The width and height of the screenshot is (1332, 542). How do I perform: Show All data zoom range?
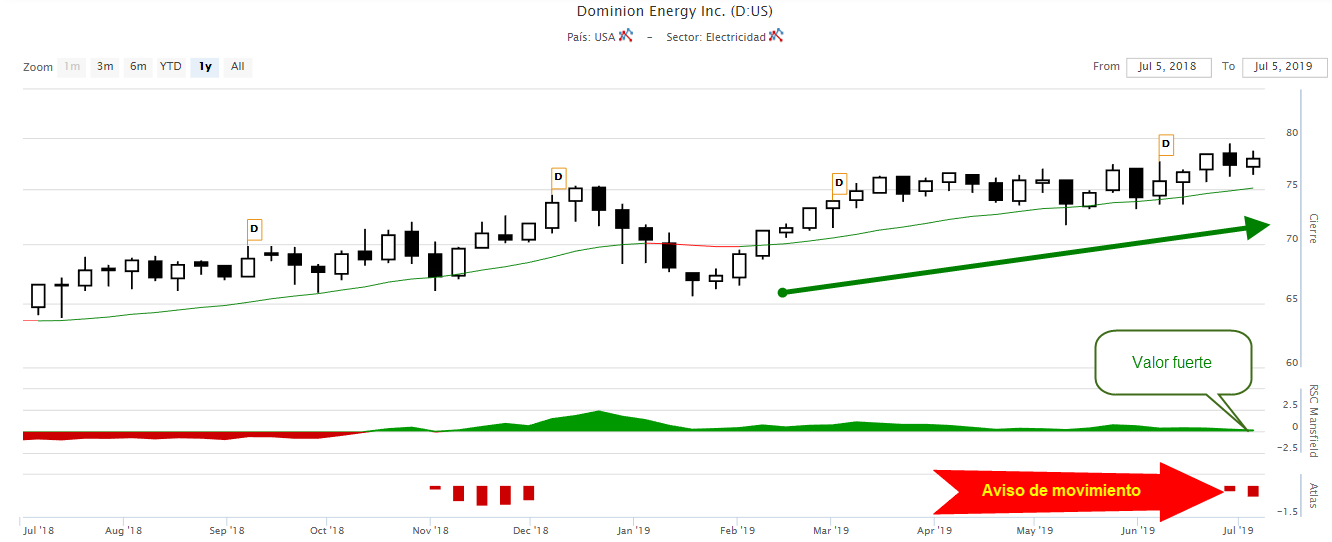click(x=238, y=67)
